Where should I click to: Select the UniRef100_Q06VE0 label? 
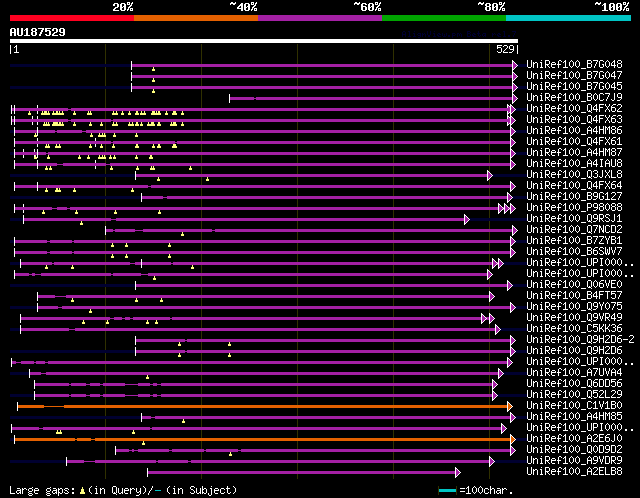[574, 285]
